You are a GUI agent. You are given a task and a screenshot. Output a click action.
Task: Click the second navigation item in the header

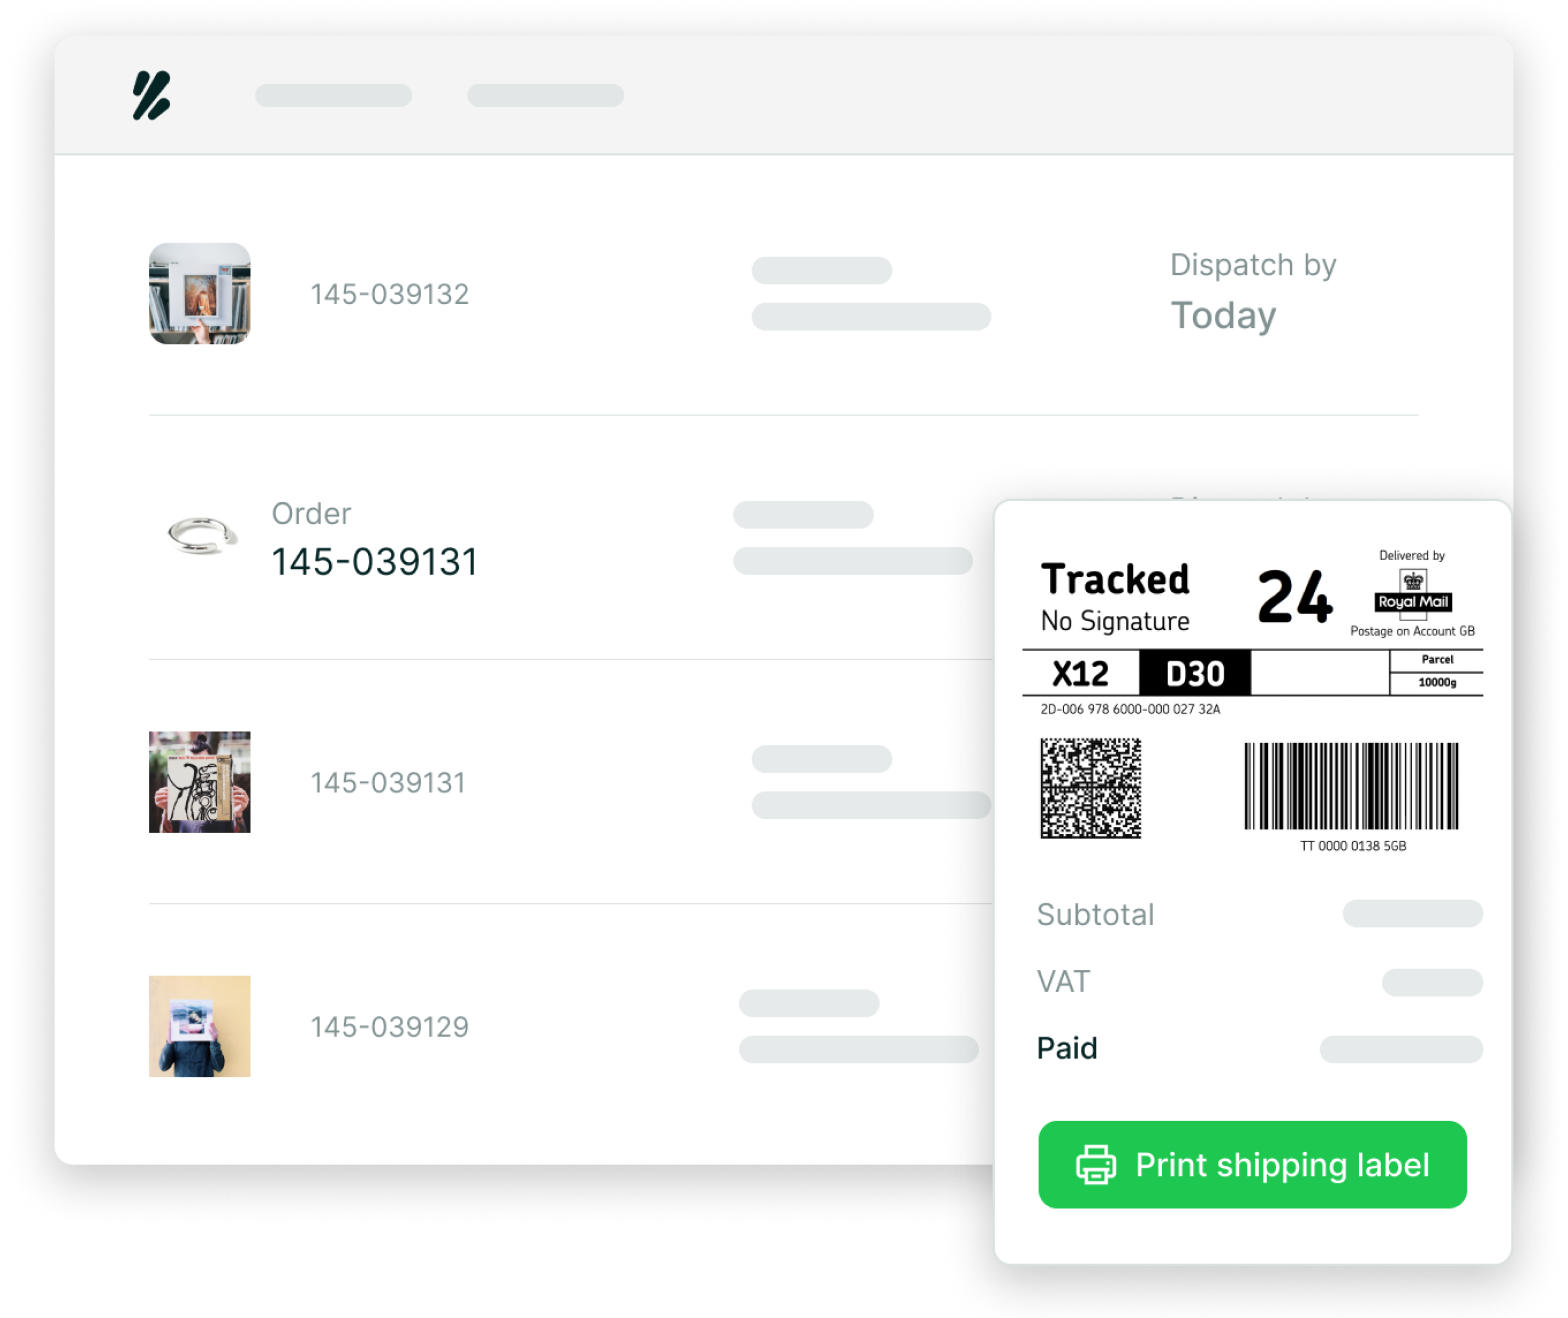tap(546, 95)
